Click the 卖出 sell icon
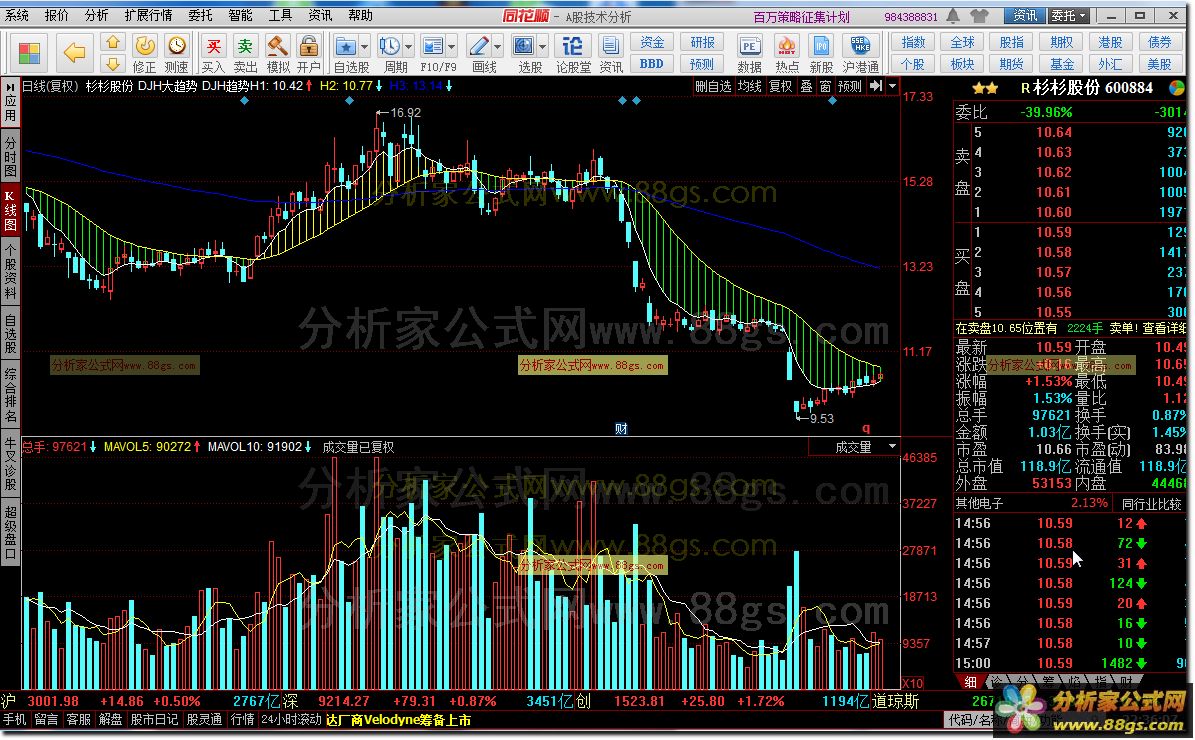This screenshot has height=740, width=1195. pyautogui.click(x=245, y=47)
